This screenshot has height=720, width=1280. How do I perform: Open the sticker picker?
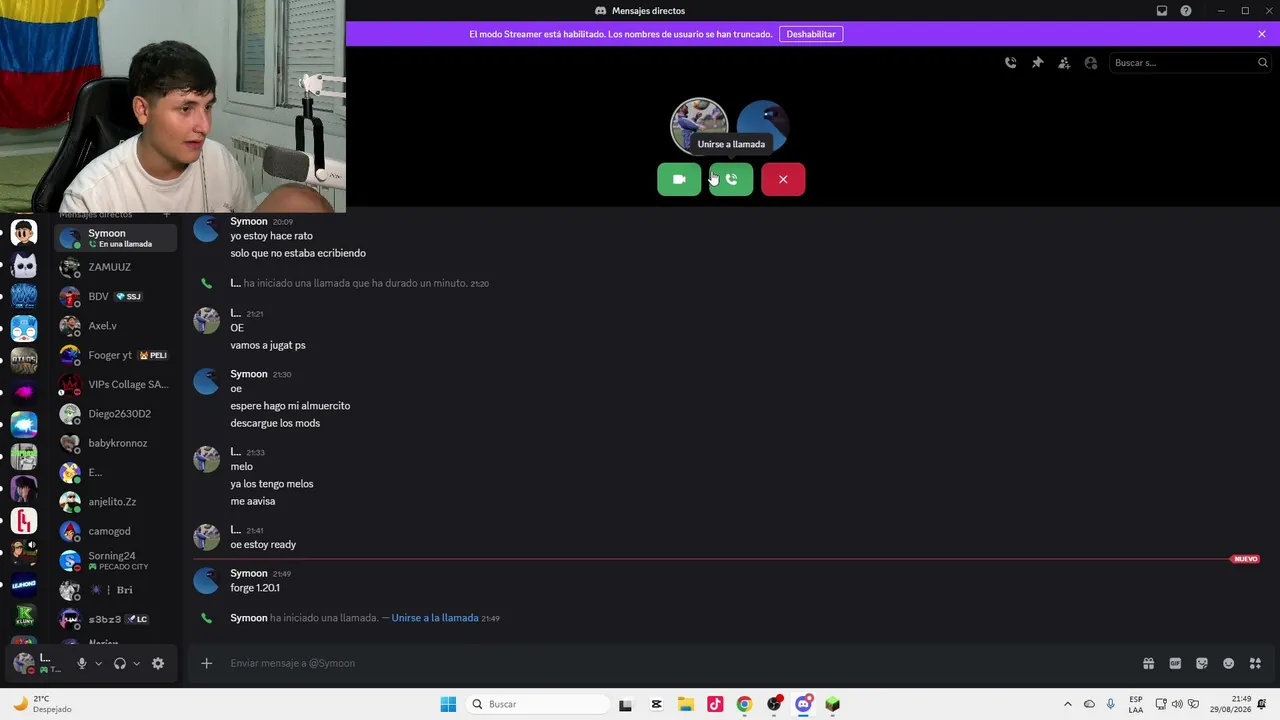tap(1202, 663)
